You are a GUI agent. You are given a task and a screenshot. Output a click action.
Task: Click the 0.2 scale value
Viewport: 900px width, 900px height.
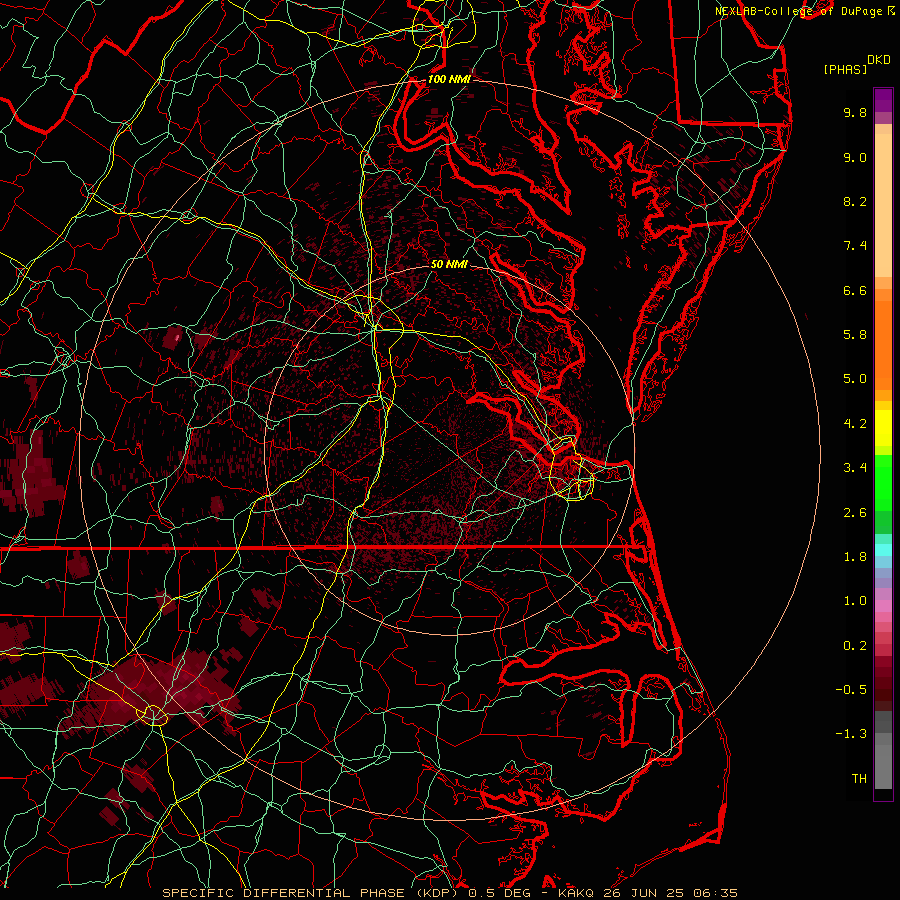coord(855,646)
